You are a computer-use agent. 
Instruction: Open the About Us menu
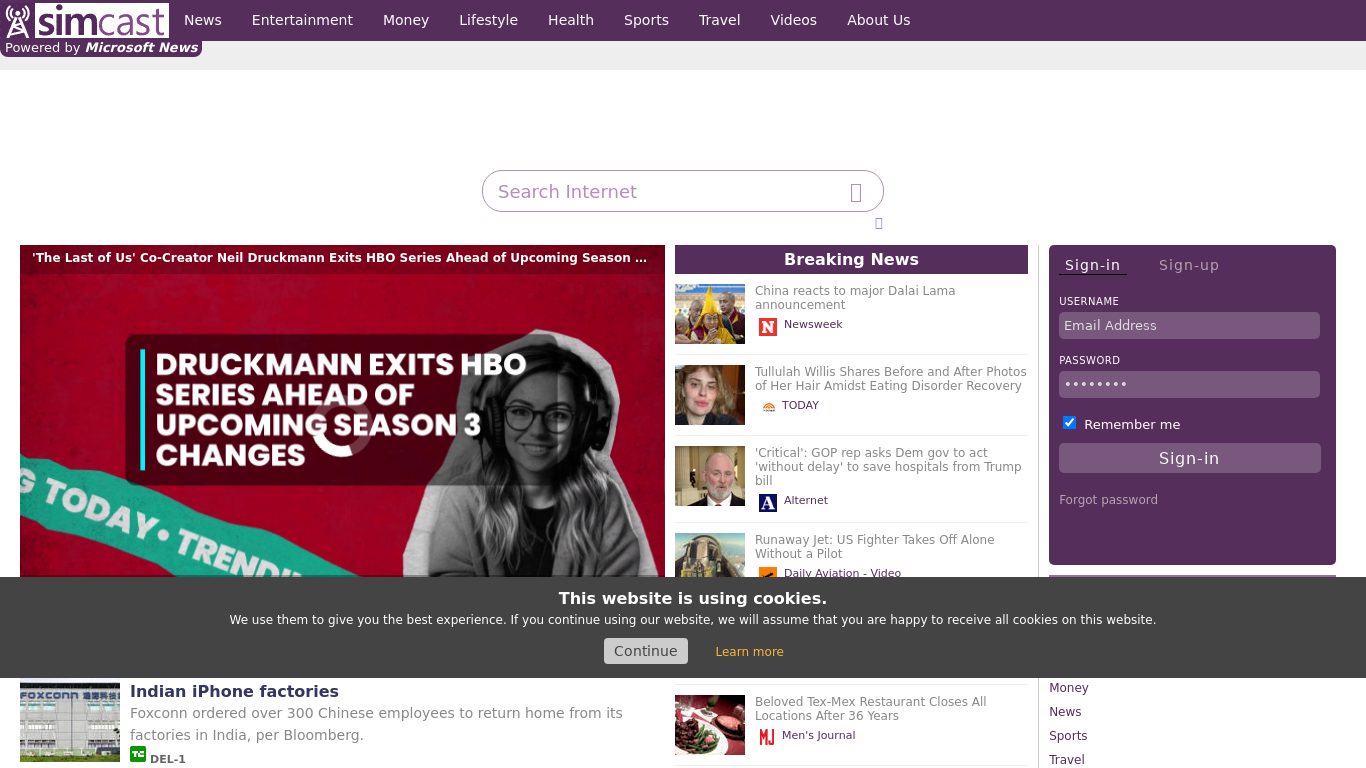(879, 20)
